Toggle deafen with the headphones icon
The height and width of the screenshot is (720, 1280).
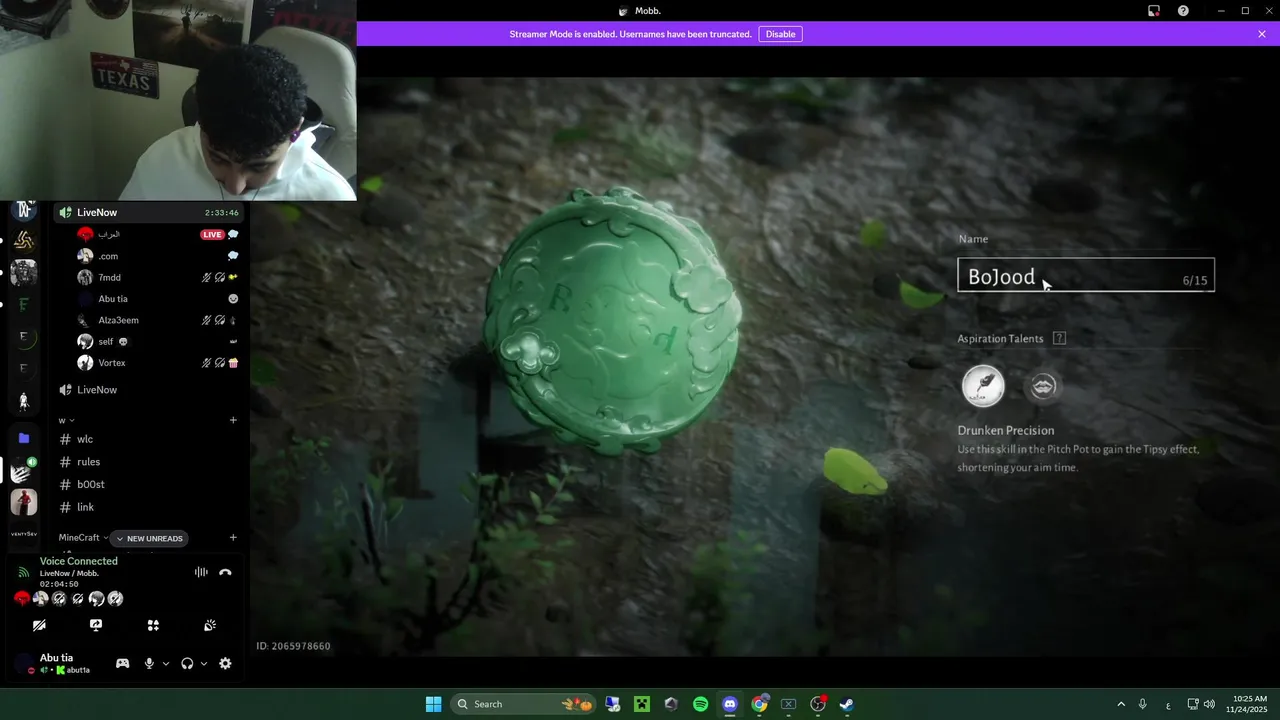(x=187, y=663)
